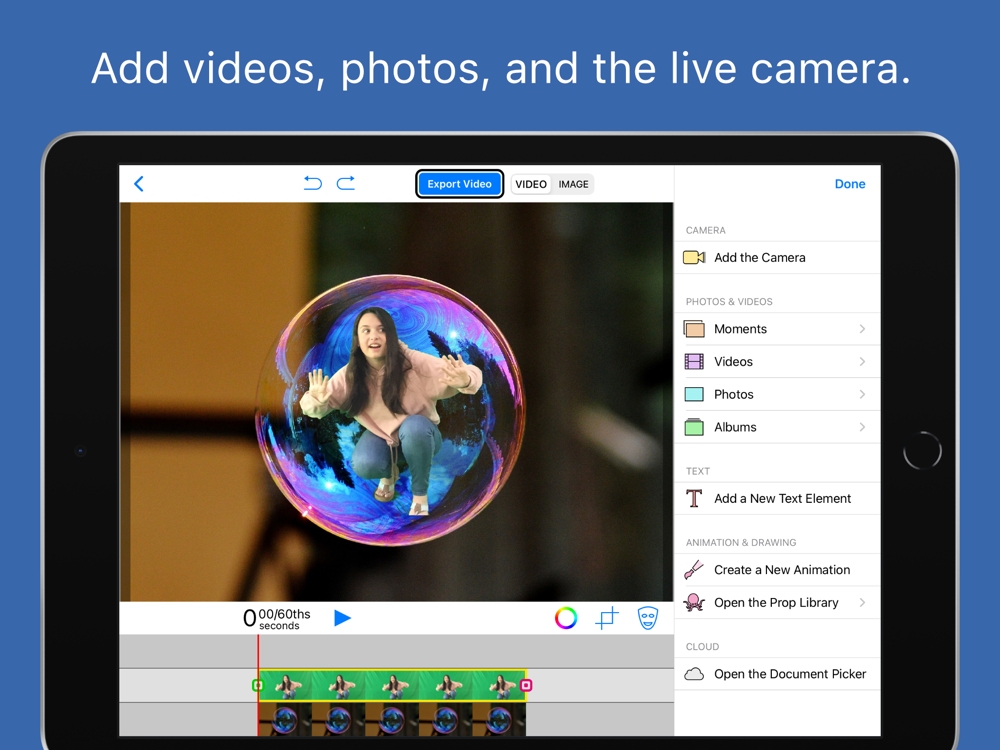1000x750 pixels.
Task: Open the Moments row
Action: pyautogui.click(x=777, y=329)
